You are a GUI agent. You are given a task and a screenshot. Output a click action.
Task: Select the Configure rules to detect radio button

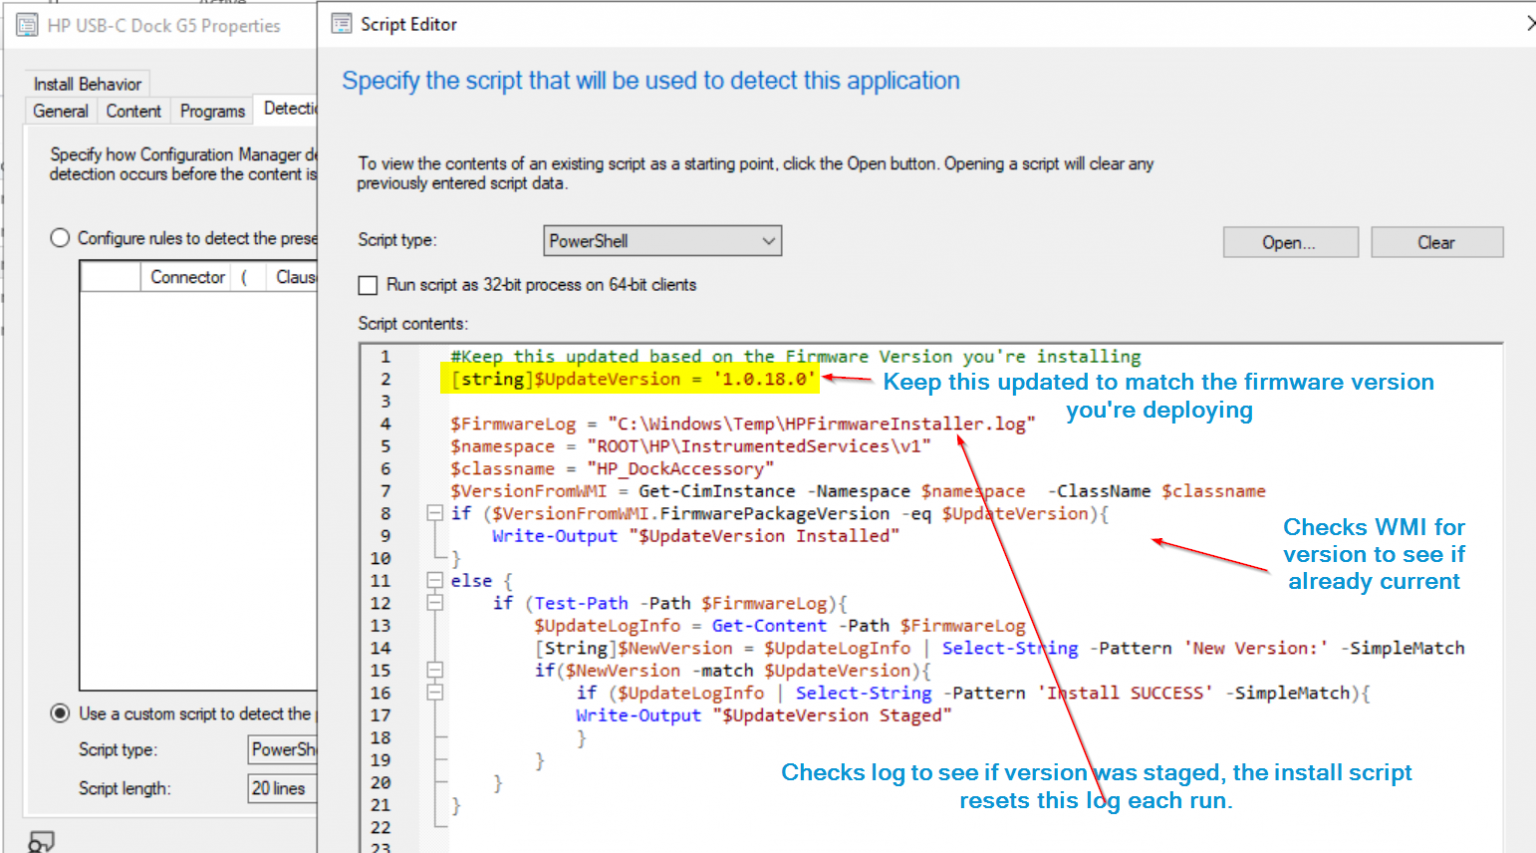tap(60, 238)
